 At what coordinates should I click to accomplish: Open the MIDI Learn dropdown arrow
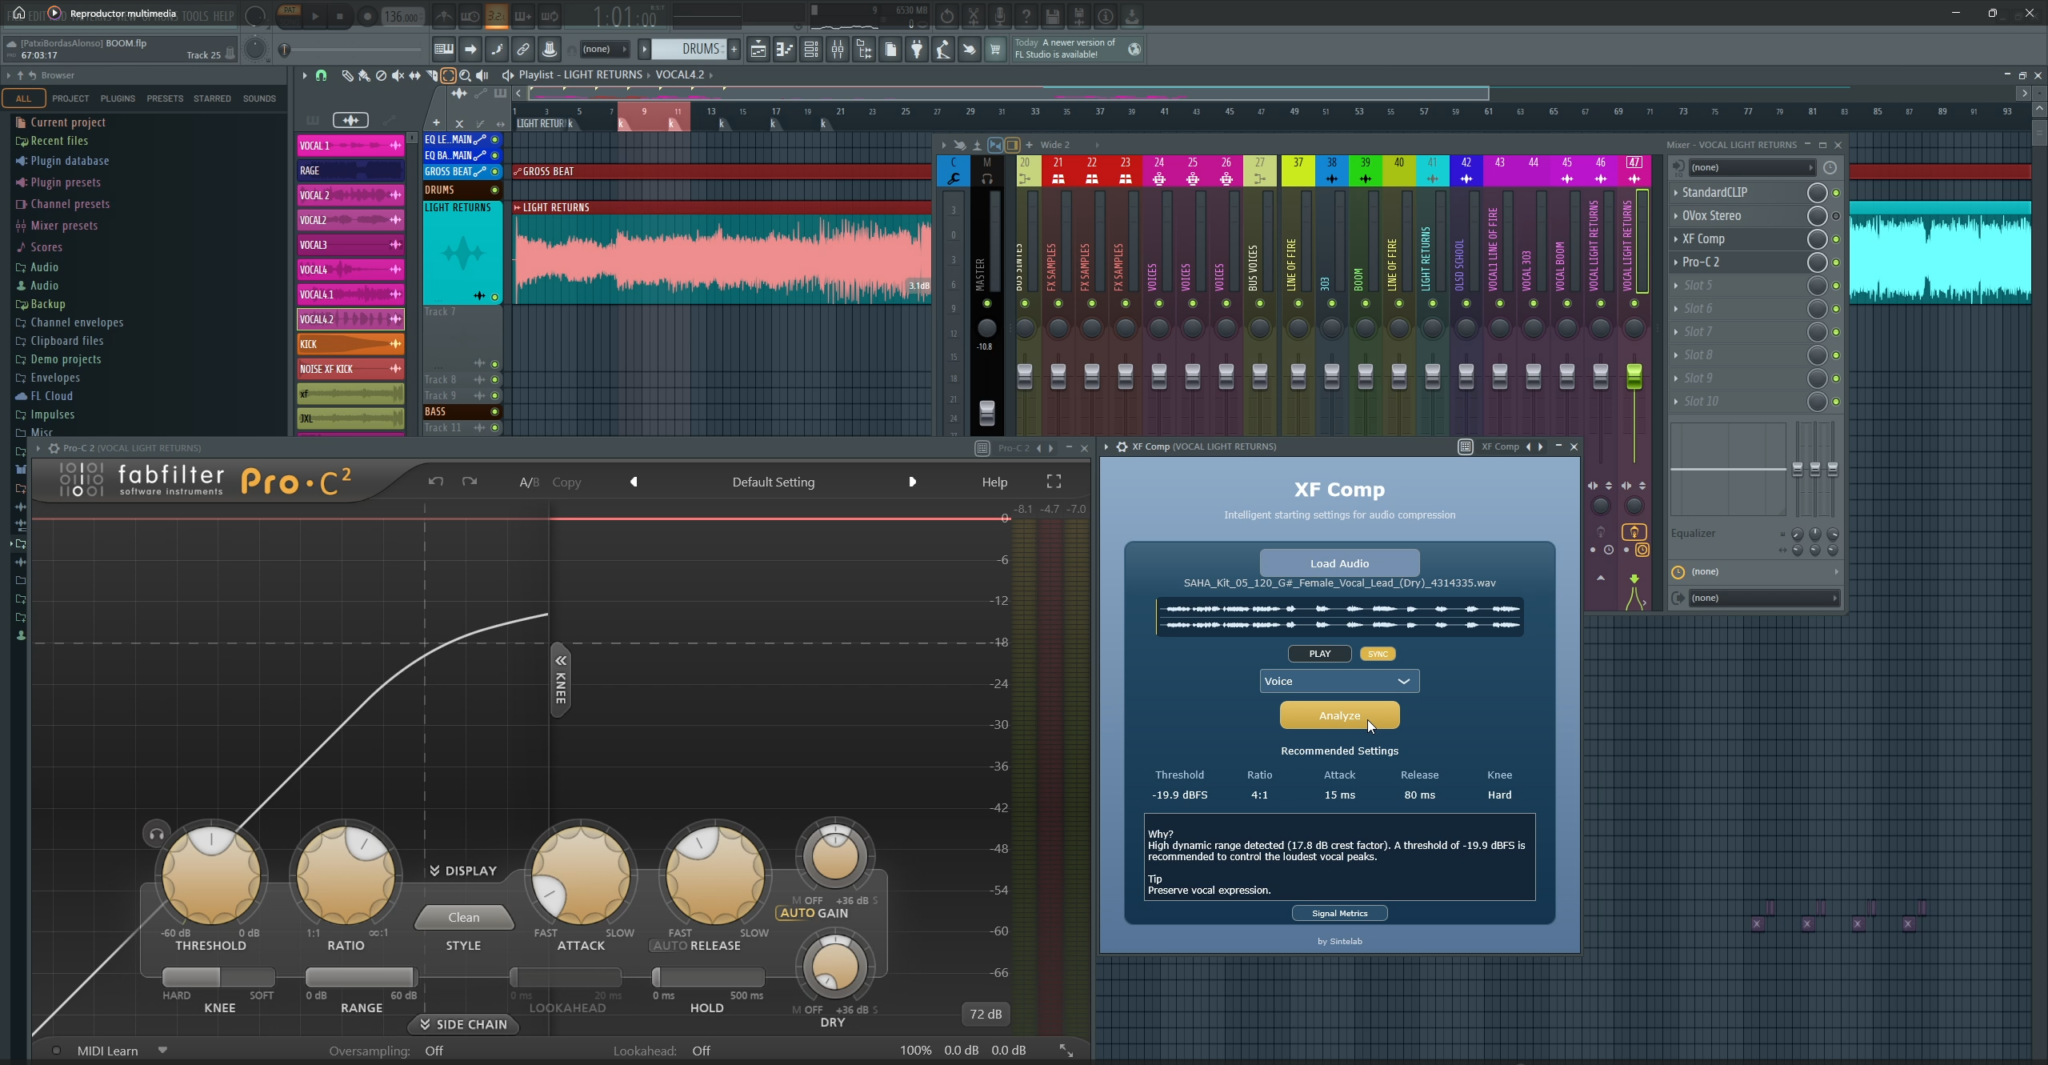point(162,1050)
